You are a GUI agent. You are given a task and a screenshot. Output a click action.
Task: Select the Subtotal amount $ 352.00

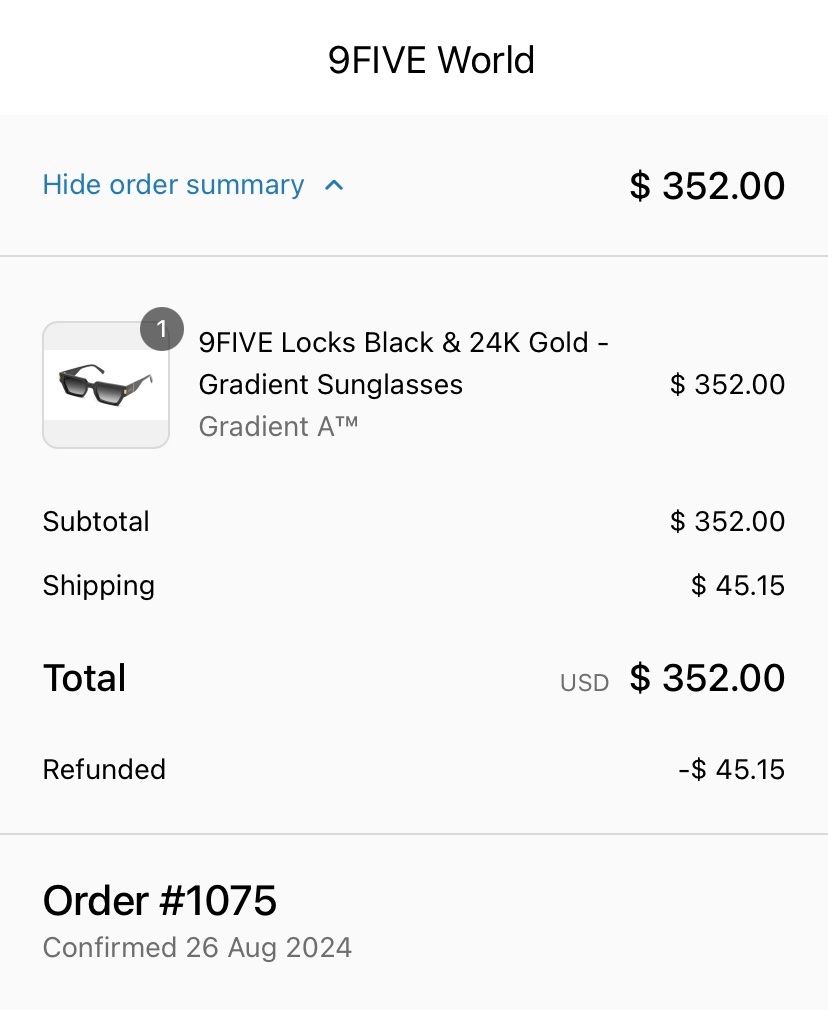coord(727,521)
